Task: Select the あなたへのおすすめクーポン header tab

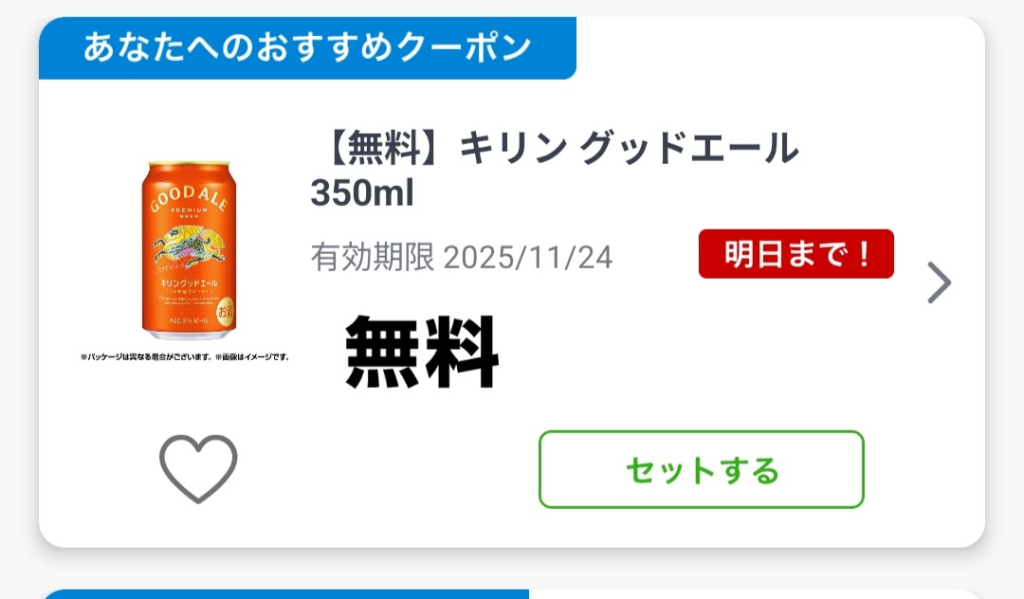Action: pyautogui.click(x=308, y=48)
